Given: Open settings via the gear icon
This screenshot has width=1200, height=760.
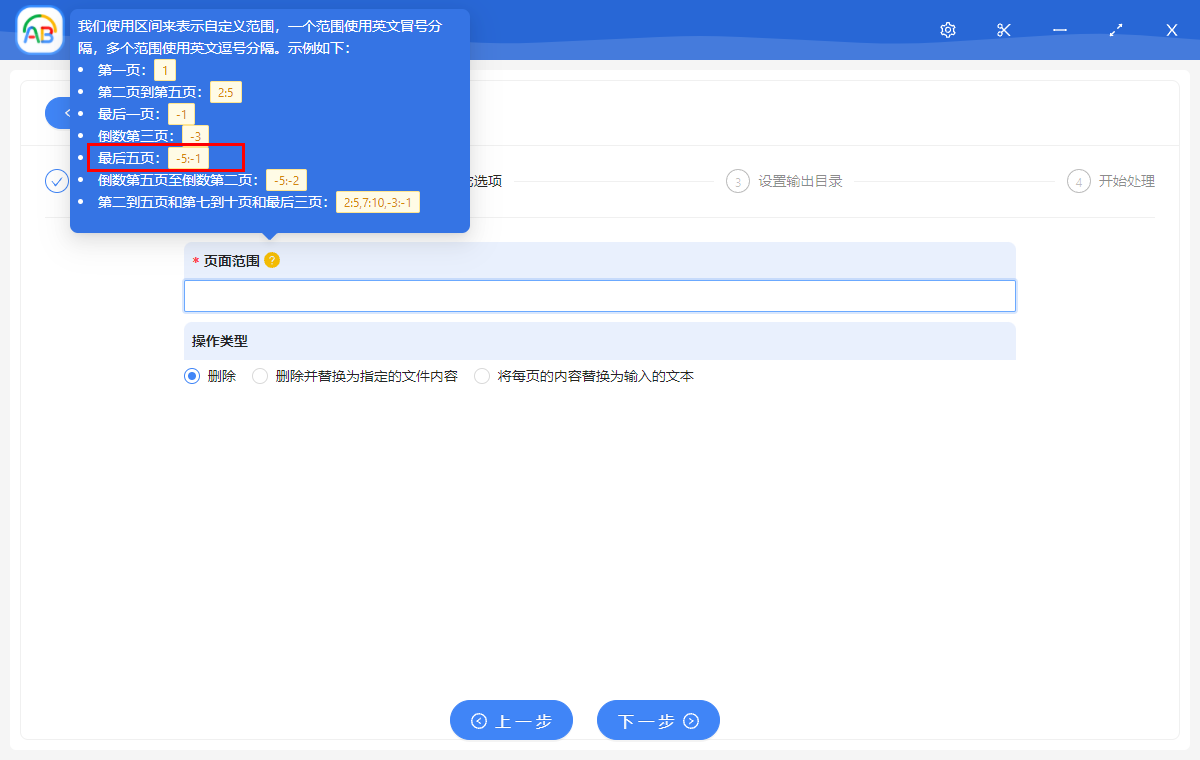Looking at the screenshot, I should (x=947, y=30).
